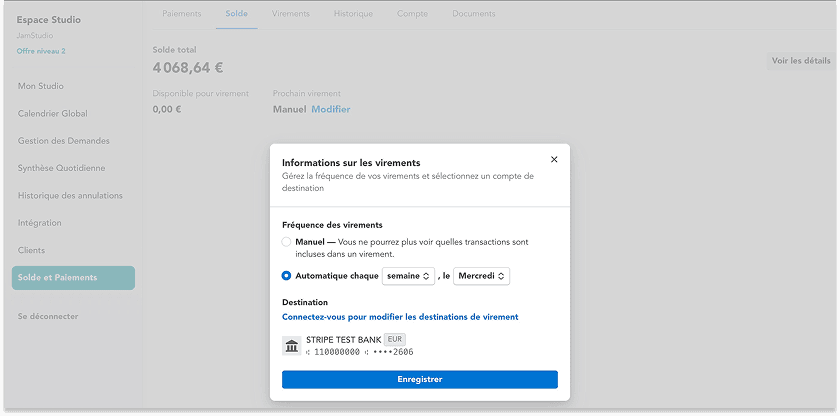Viewport: 840px width, 416px height.
Task: Click the JamStudio account name
Action: coord(35,36)
